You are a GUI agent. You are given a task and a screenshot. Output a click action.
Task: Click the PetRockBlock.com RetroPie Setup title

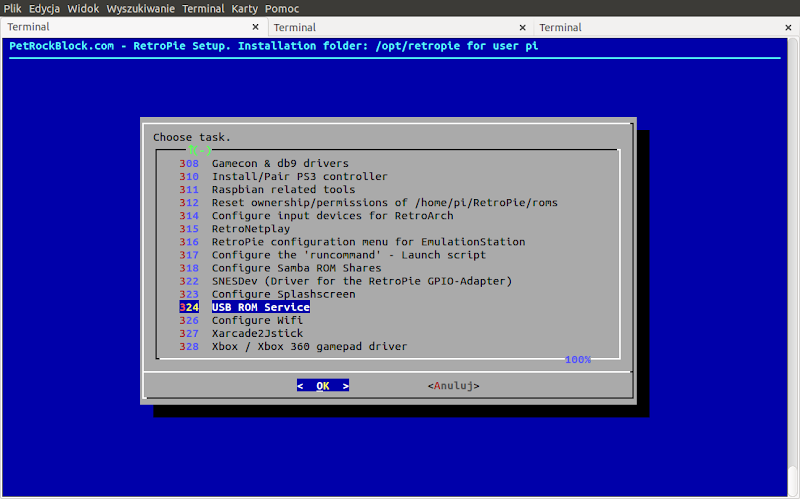coord(273,46)
